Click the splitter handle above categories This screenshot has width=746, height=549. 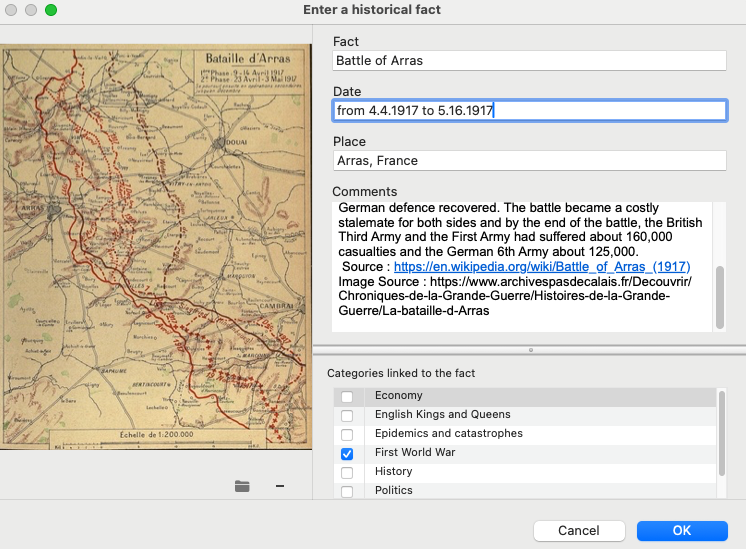click(530, 350)
